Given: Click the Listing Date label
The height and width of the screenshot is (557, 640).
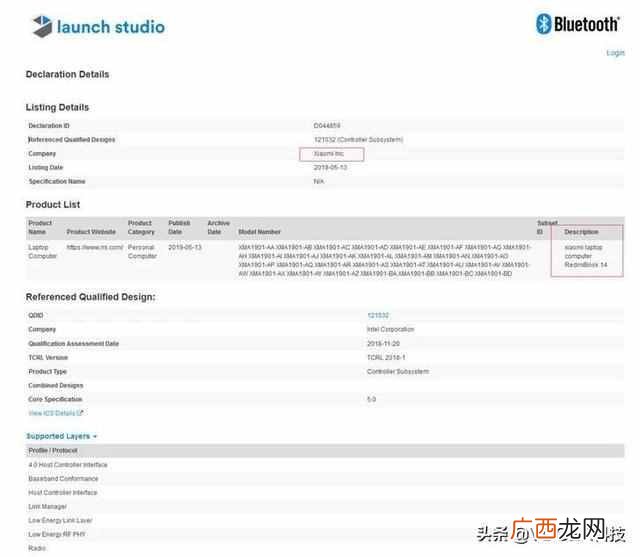Looking at the screenshot, I should tap(46, 168).
